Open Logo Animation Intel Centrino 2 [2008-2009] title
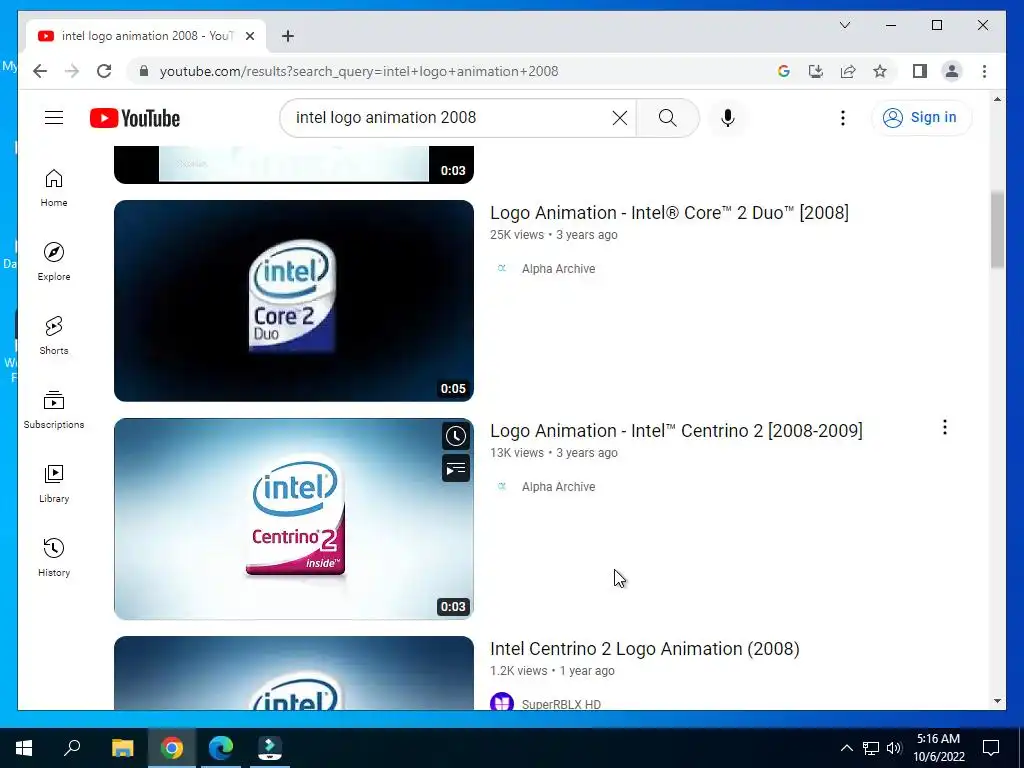Viewport: 1024px width, 768px height. point(676,430)
